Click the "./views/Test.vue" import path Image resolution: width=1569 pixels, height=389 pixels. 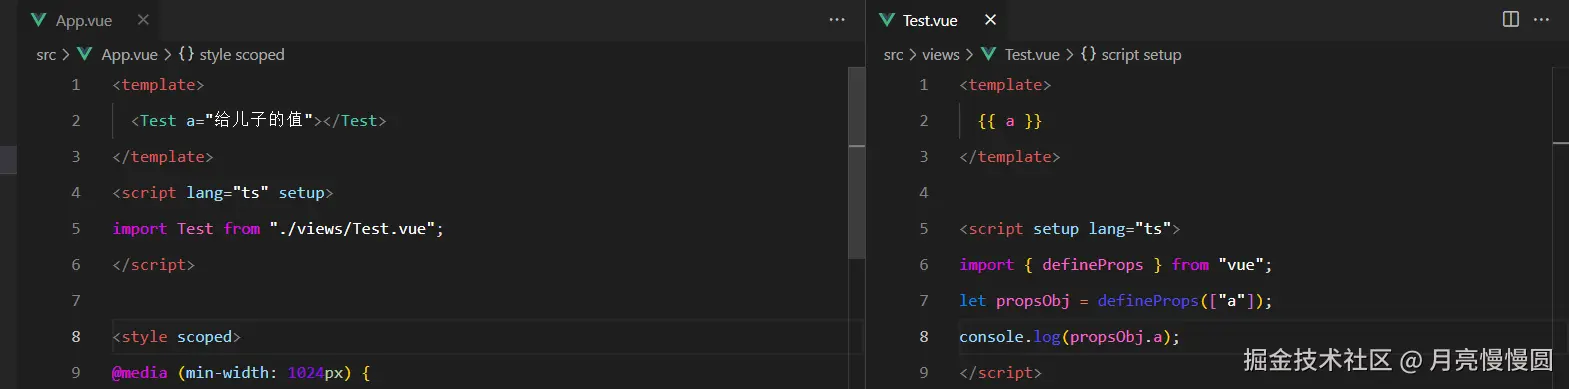(x=352, y=229)
